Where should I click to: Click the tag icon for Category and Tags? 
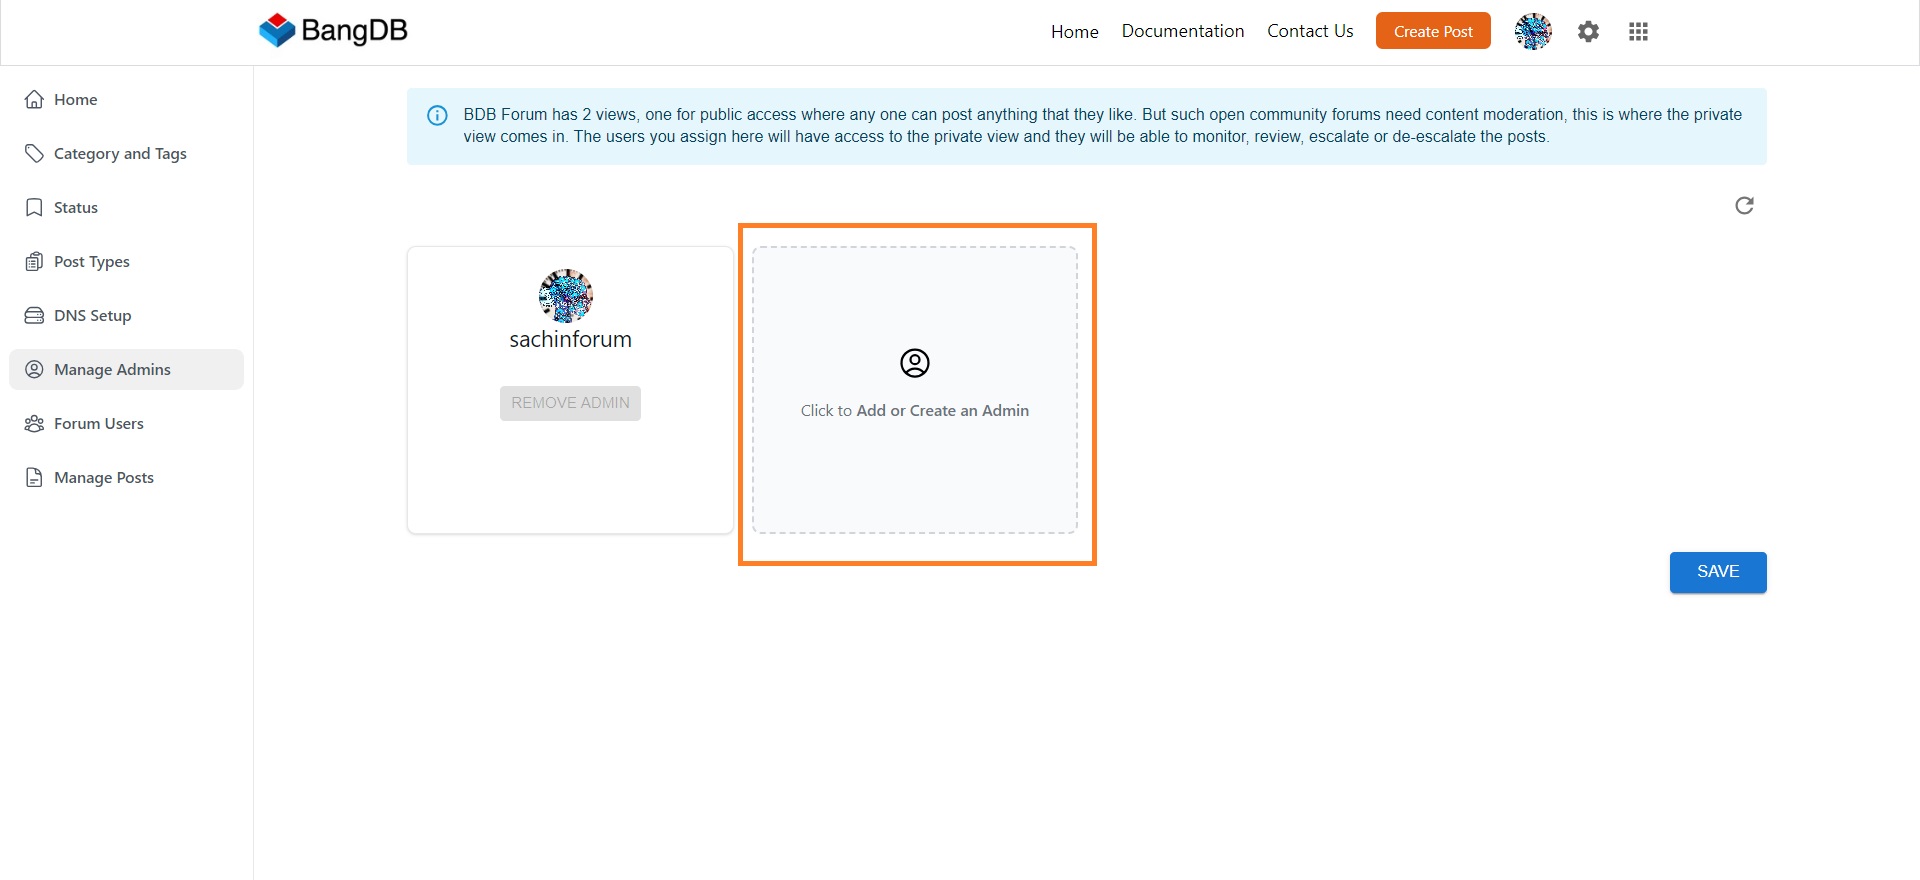(x=34, y=153)
